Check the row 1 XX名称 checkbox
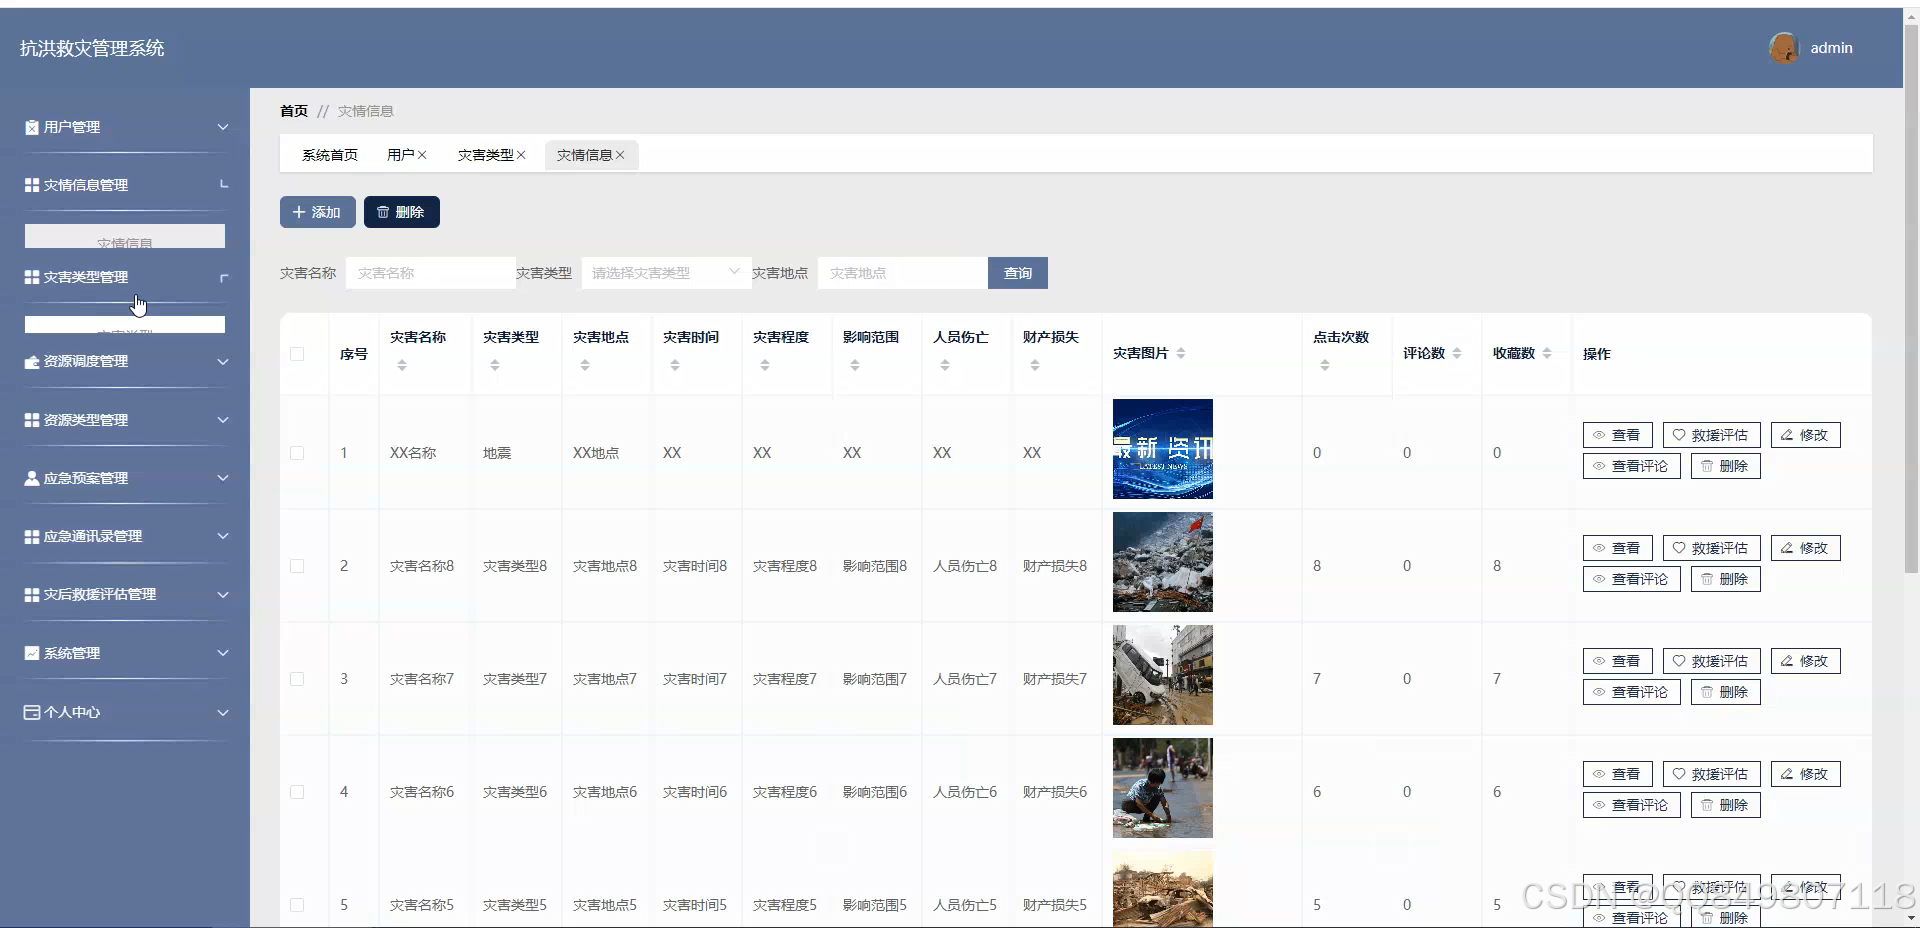Image resolution: width=1920 pixels, height=928 pixels. point(297,453)
